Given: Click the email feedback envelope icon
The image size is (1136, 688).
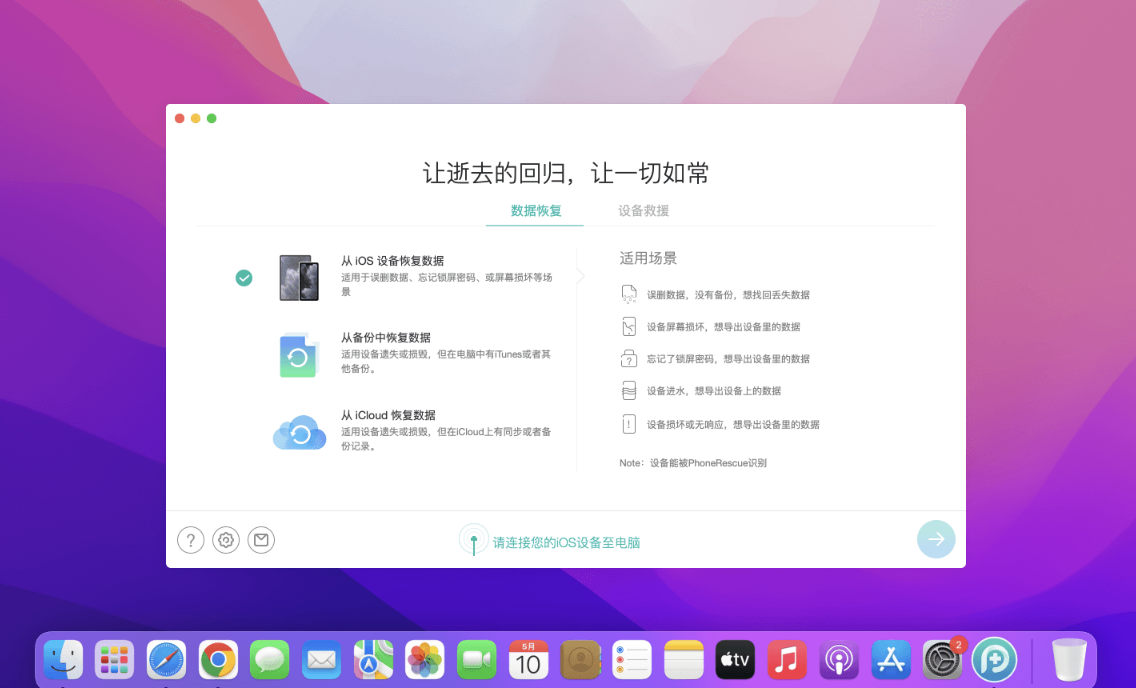Looking at the screenshot, I should pos(261,540).
